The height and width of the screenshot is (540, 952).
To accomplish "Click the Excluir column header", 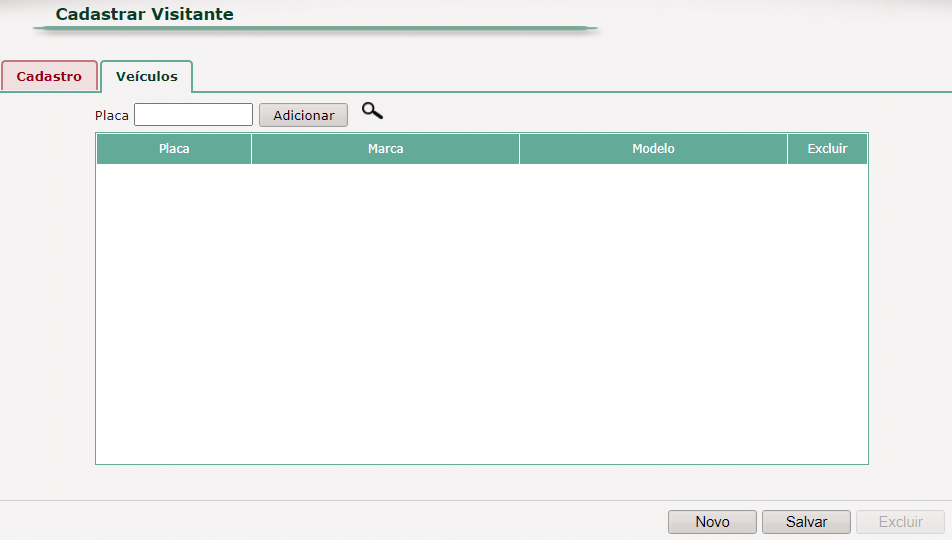I will pyautogui.click(x=828, y=149).
